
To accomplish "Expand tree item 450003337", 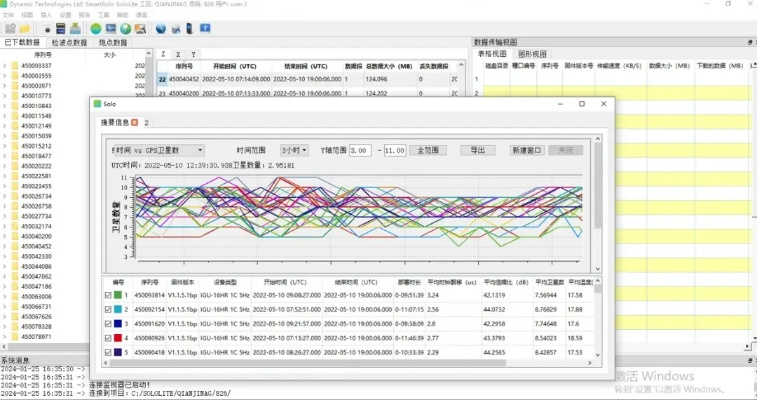I will 5,66.
